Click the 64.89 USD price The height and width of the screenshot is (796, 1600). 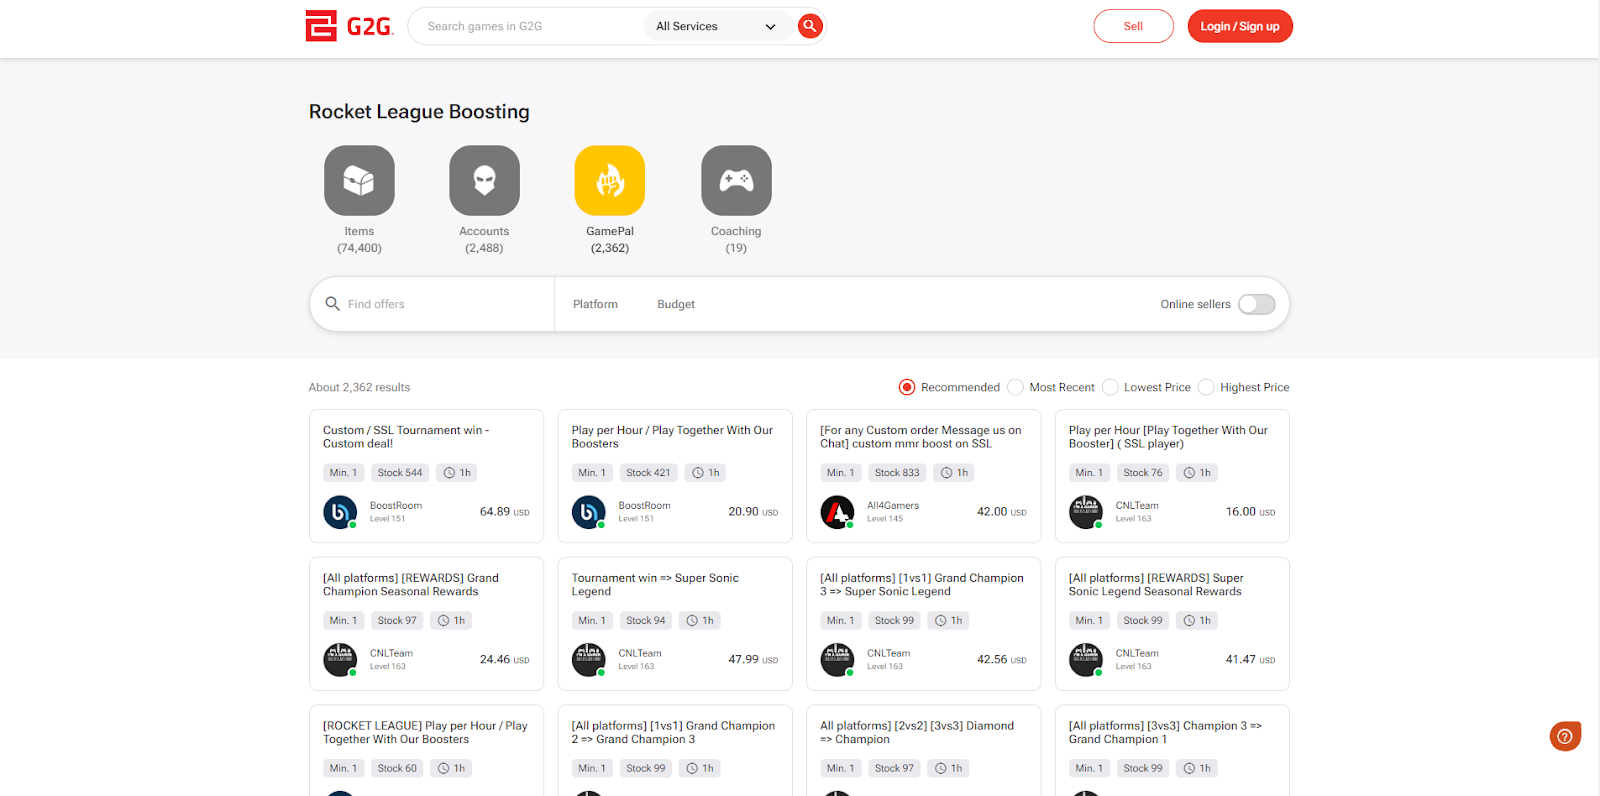[x=504, y=512]
